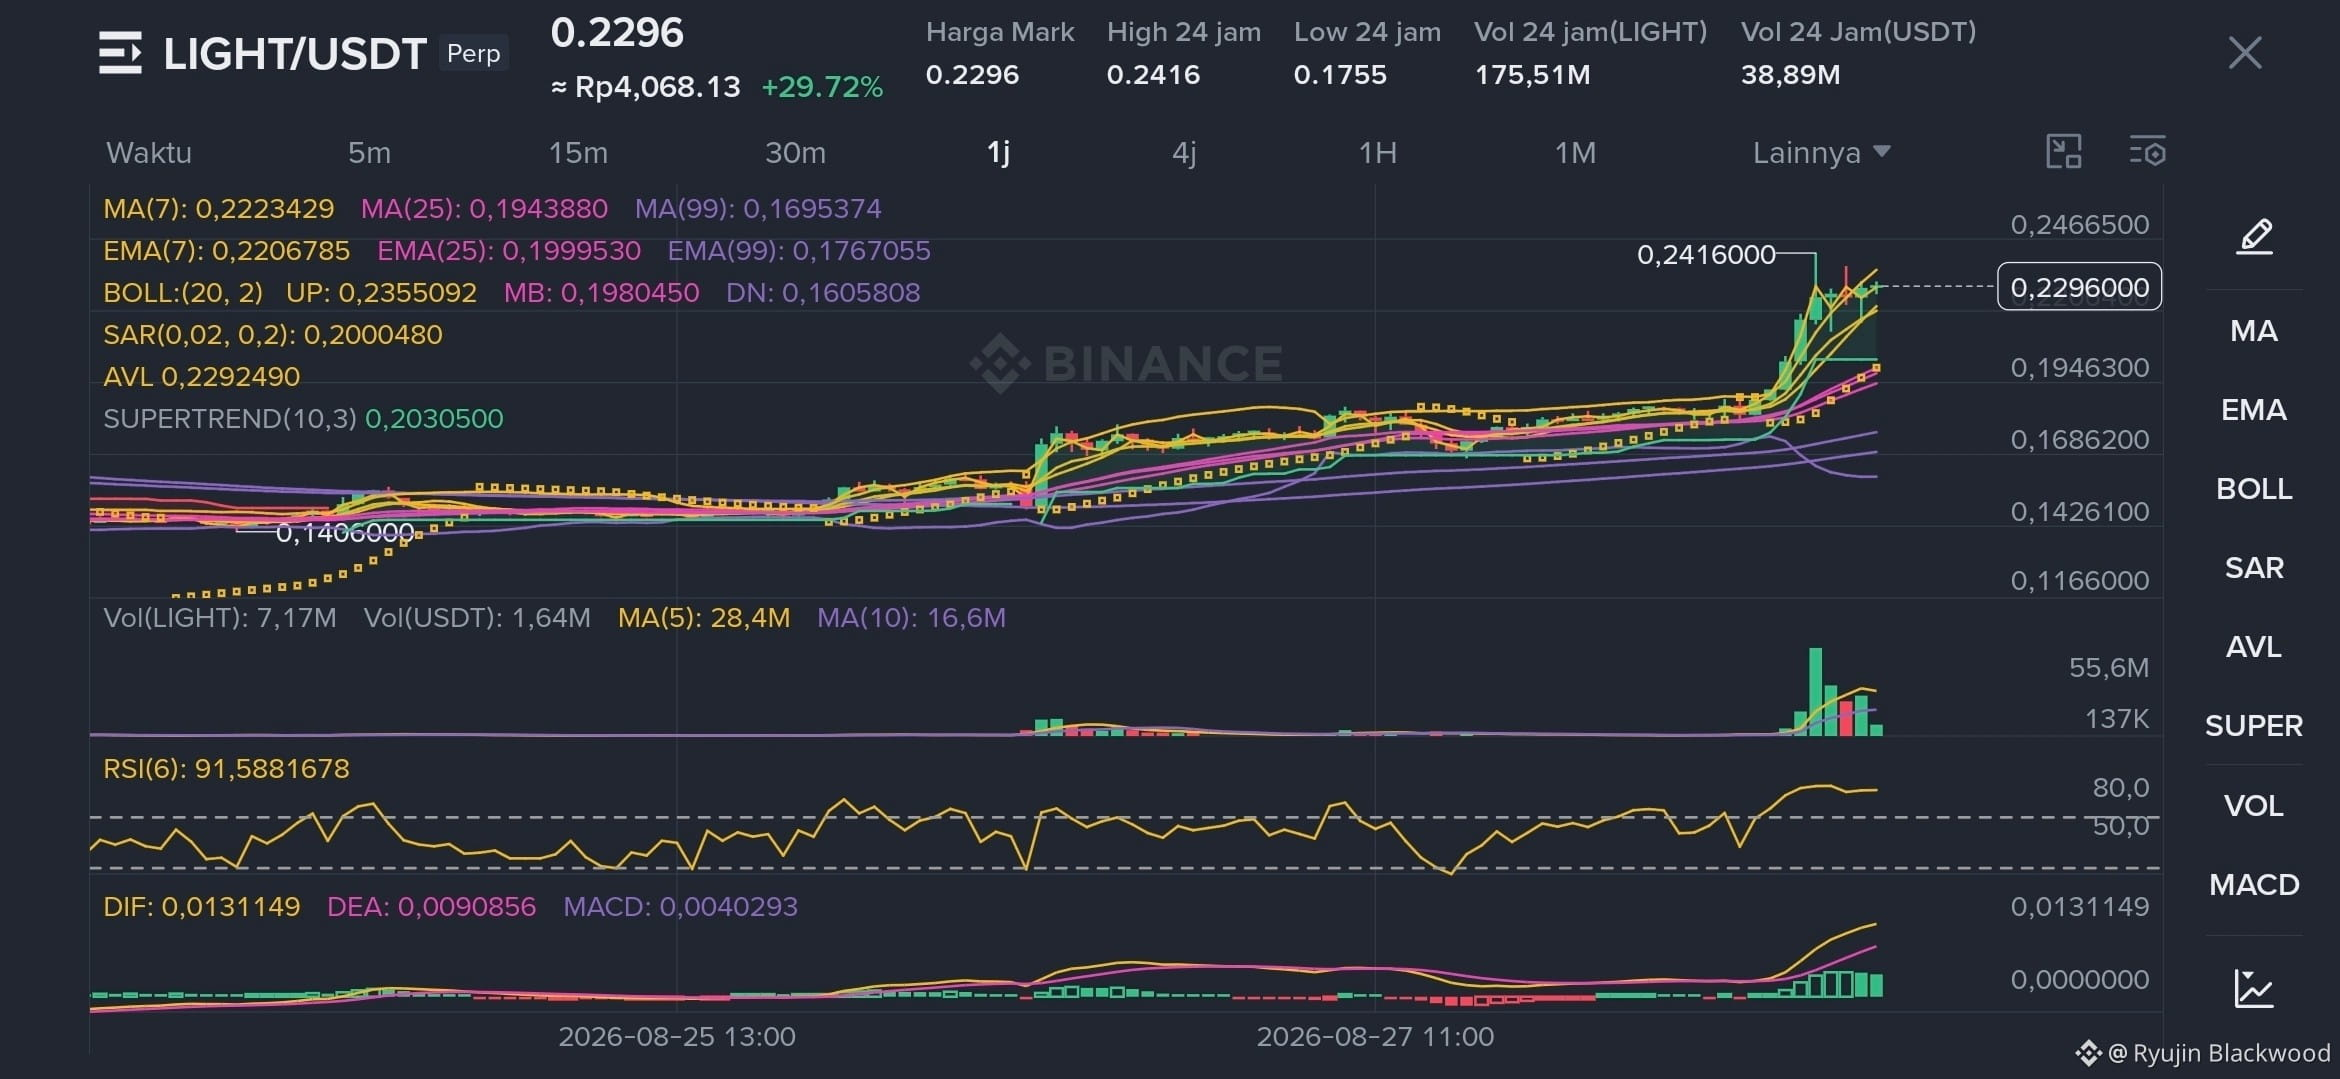This screenshot has width=2340, height=1079.
Task: Exit fullscreen chart layout icon
Action: click(x=2063, y=152)
